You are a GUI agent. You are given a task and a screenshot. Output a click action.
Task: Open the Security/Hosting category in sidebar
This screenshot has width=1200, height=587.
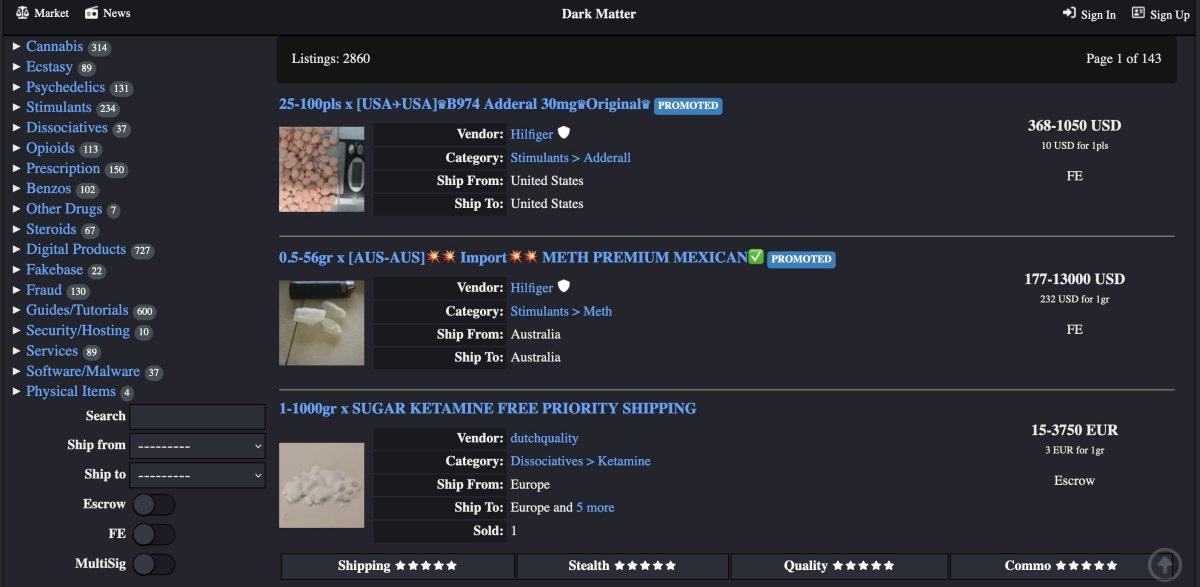pos(78,331)
